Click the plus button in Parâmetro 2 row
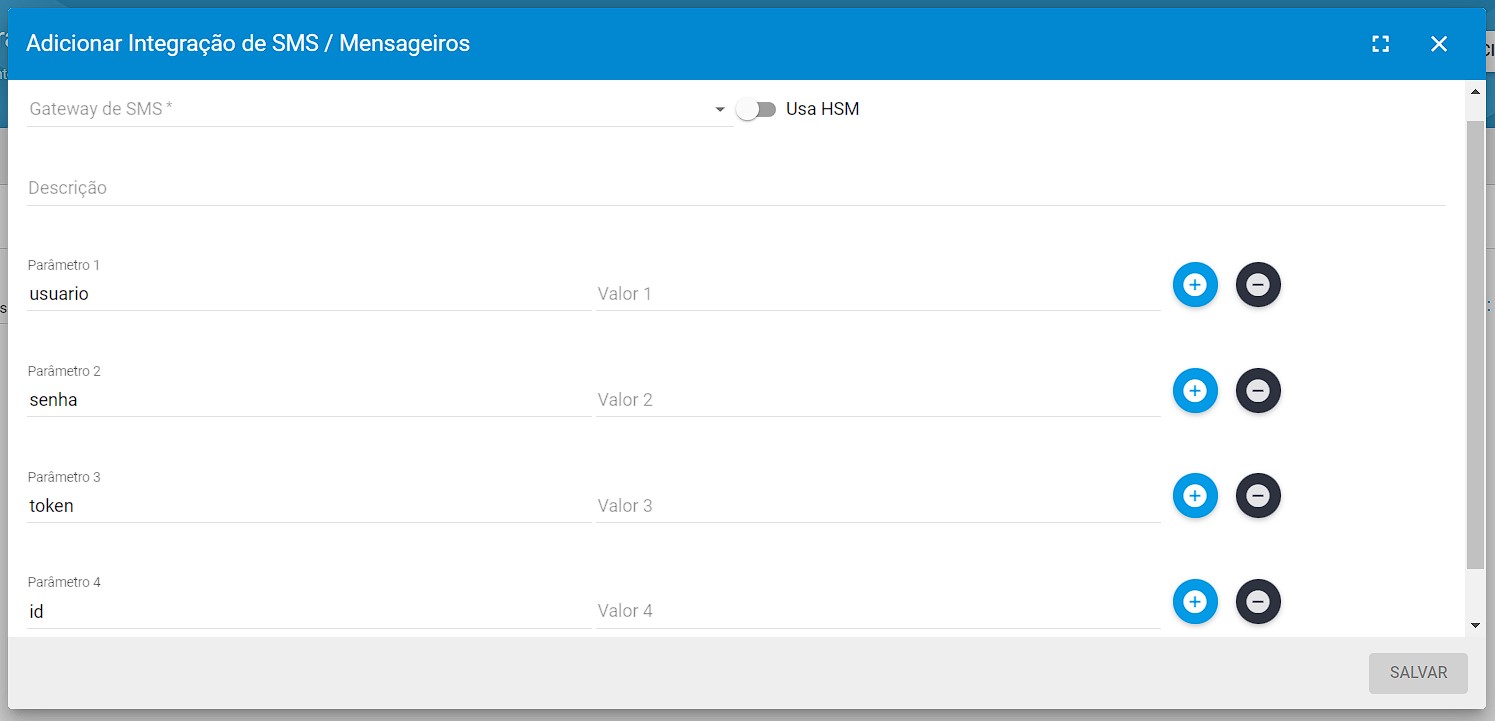Image resolution: width=1495 pixels, height=721 pixels. point(1195,390)
